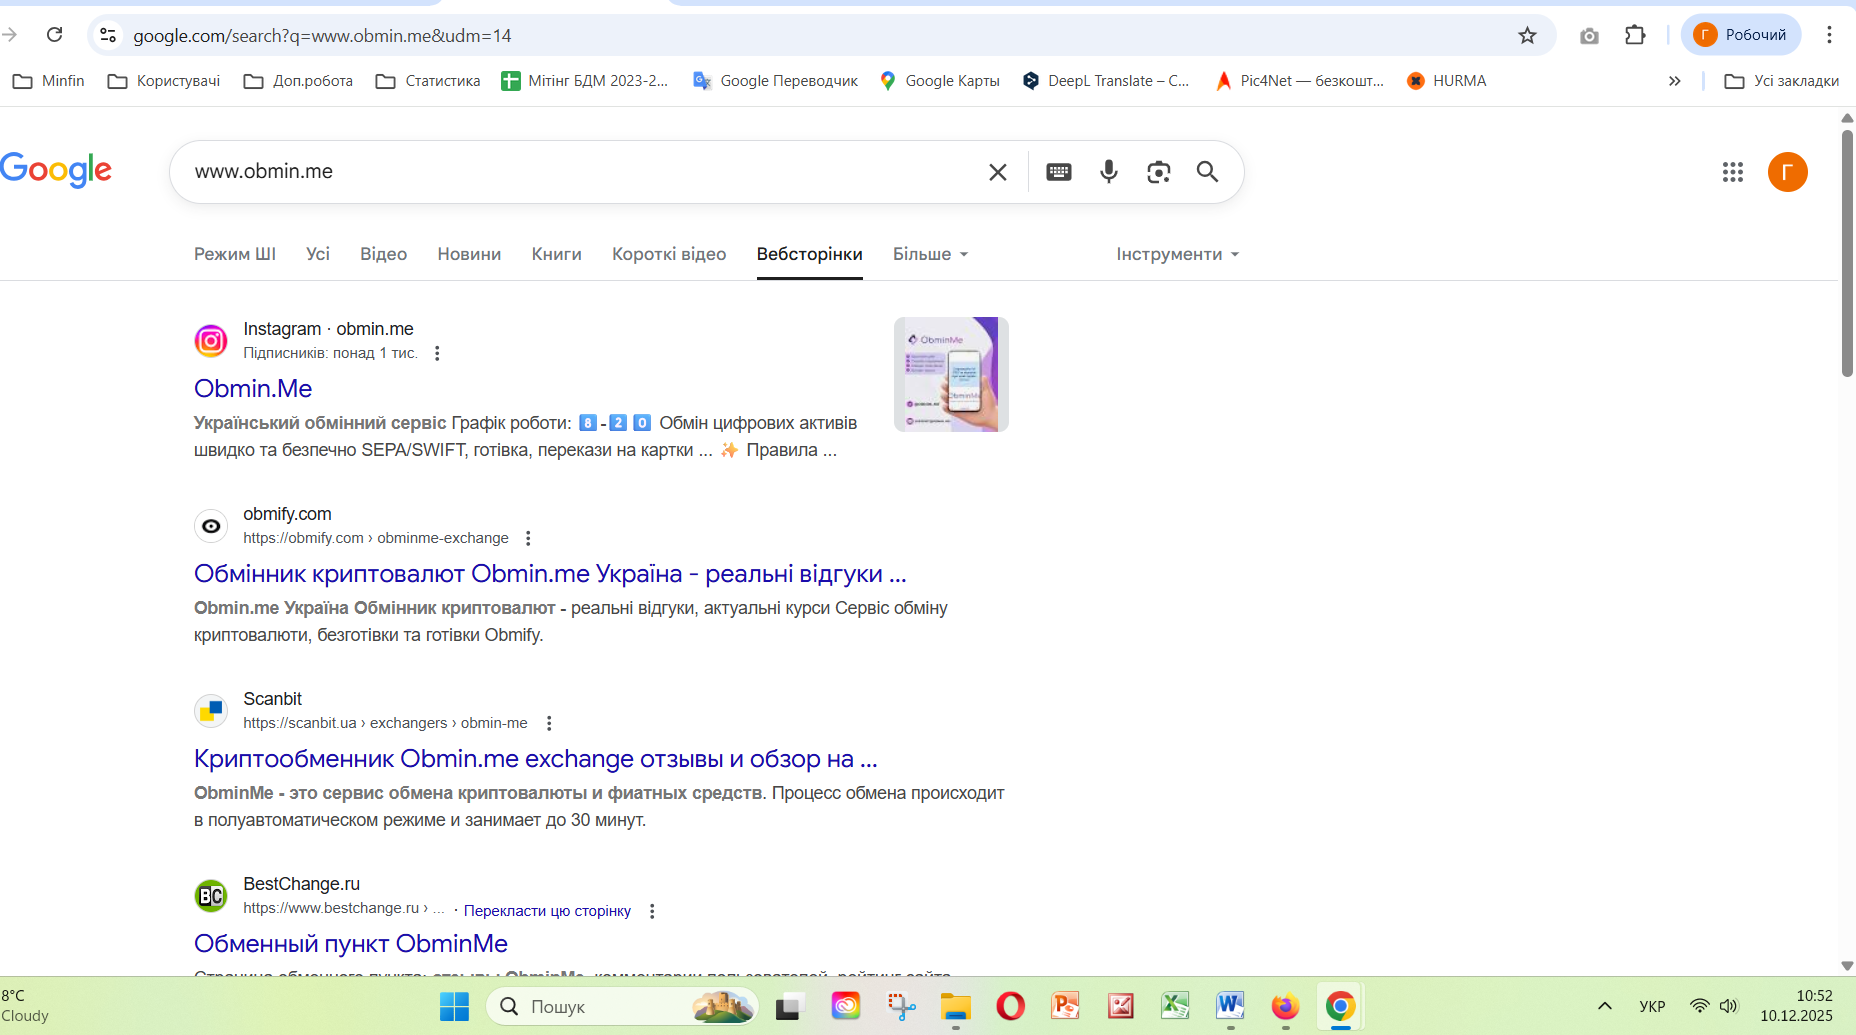Switch to Word in the taskbar
This screenshot has width=1856, height=1035.
(x=1230, y=1006)
